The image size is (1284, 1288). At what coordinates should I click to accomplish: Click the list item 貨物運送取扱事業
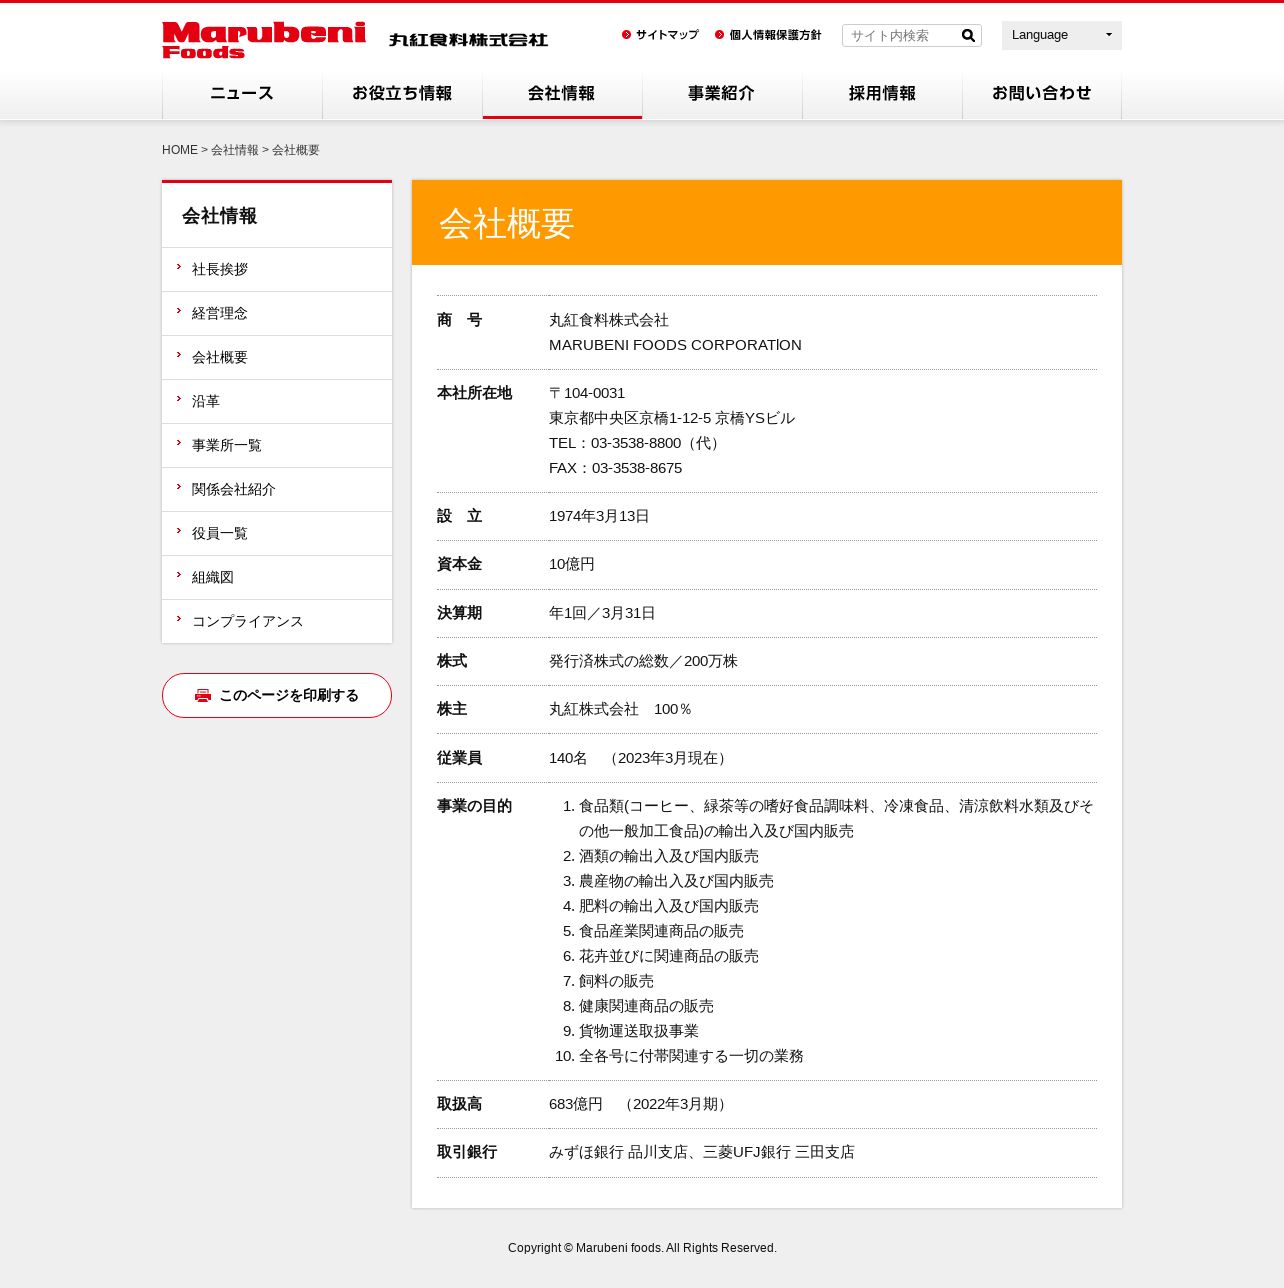point(639,1031)
